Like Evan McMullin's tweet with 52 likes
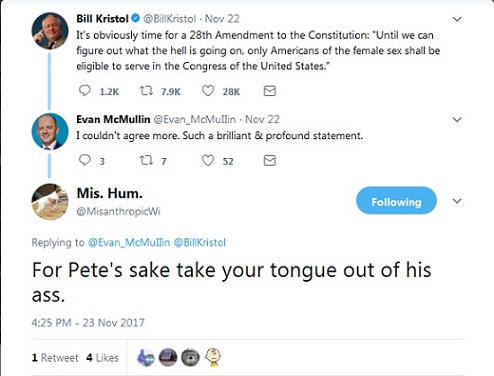 coord(208,160)
